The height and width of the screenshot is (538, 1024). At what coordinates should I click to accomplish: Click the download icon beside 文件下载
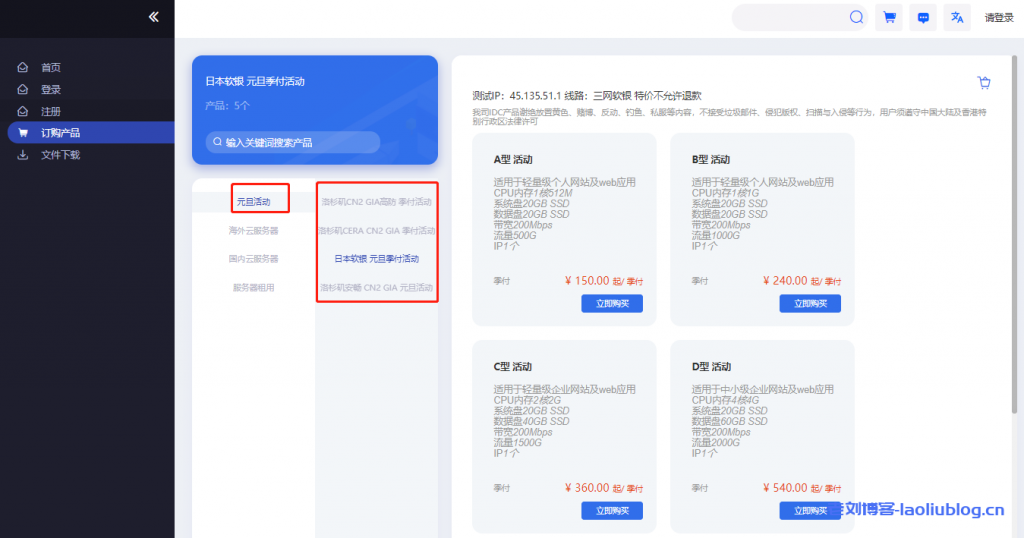[23, 155]
